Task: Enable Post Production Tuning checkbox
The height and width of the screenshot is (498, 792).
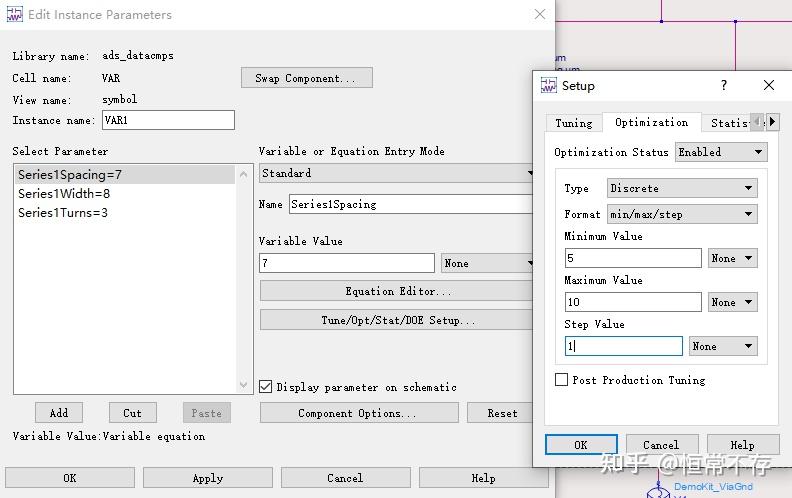Action: (562, 380)
